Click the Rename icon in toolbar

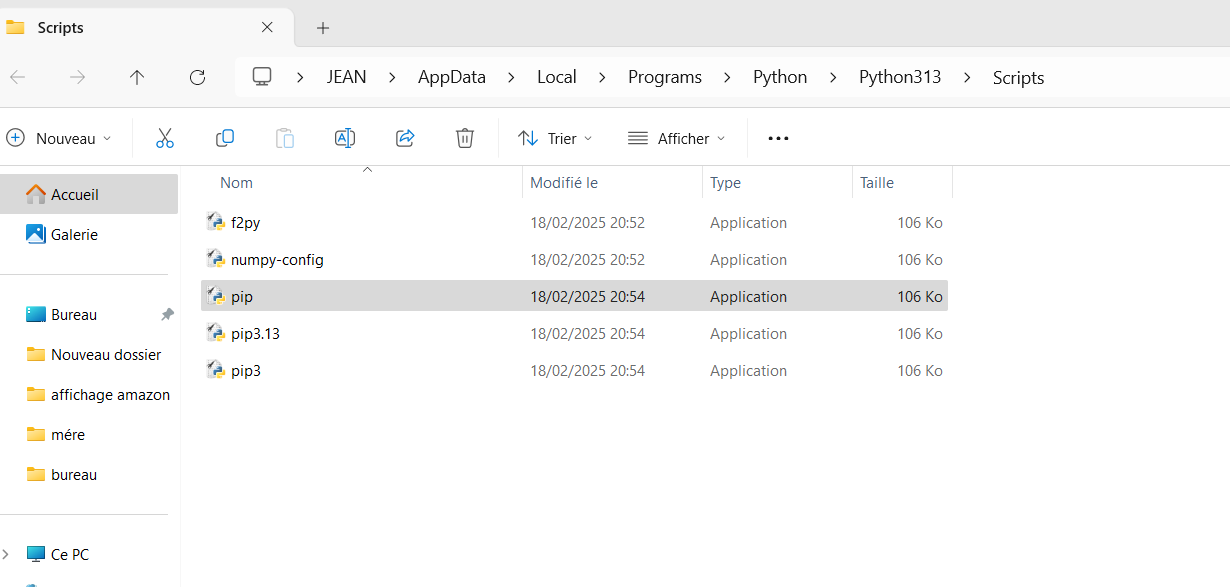pyautogui.click(x=345, y=139)
